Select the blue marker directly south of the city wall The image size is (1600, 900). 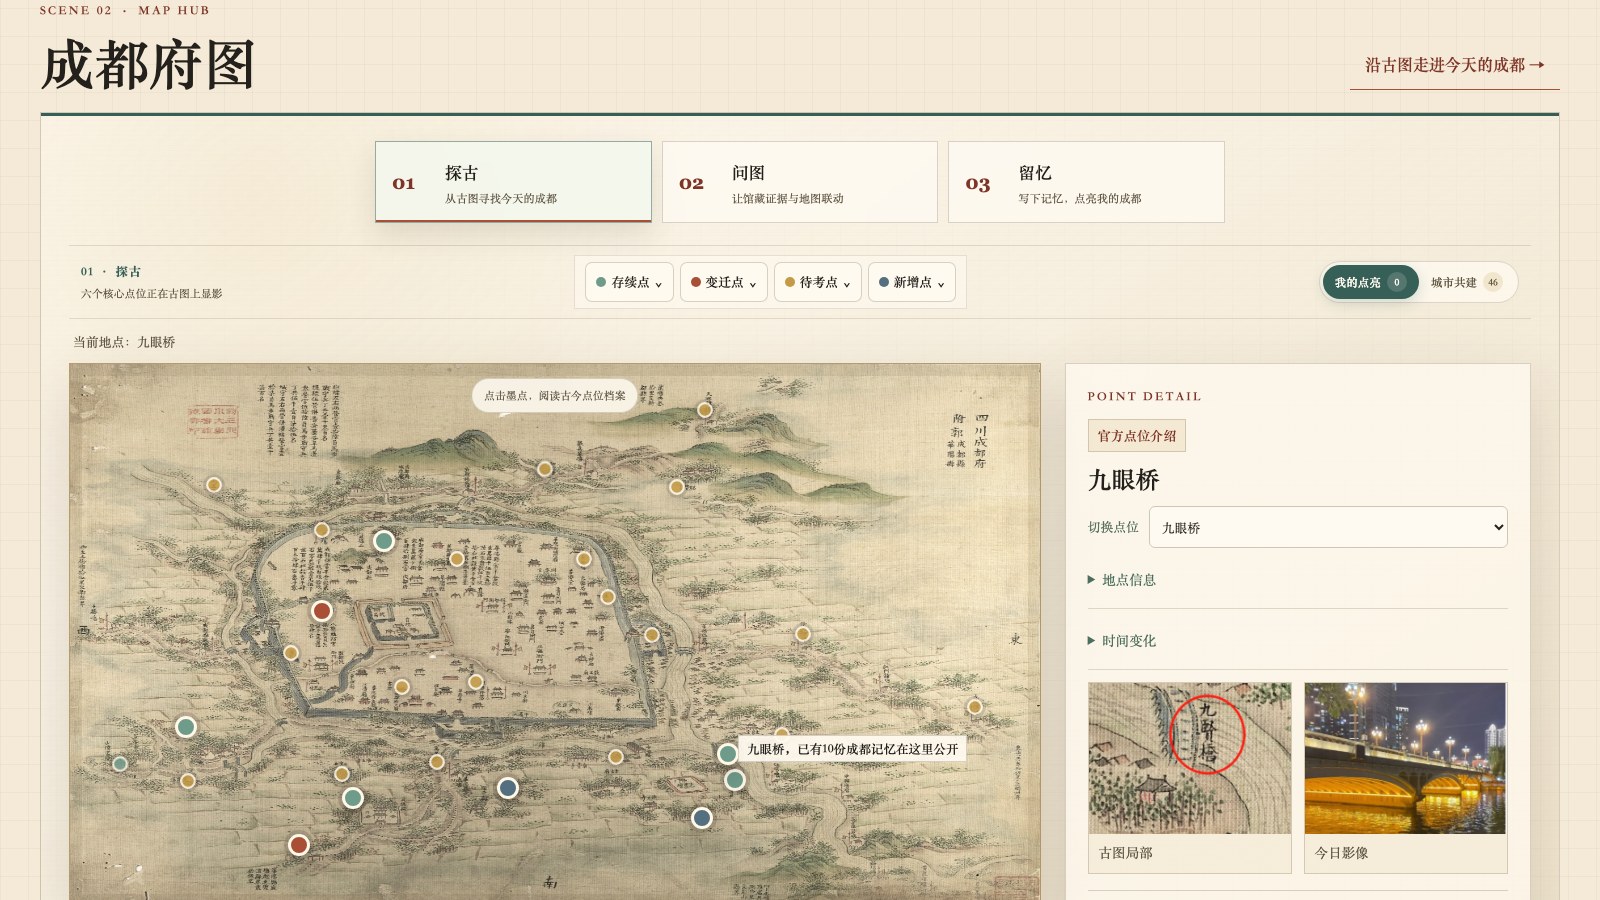click(x=508, y=788)
